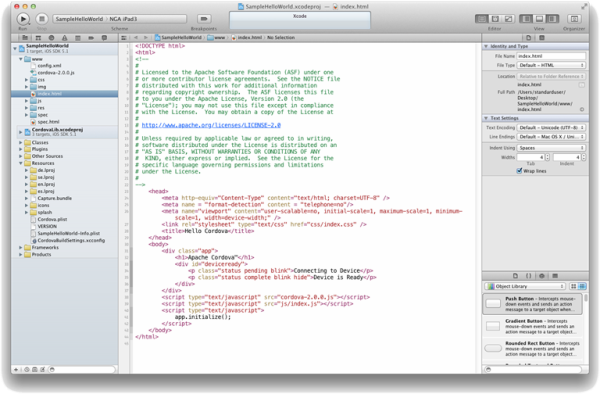Select the Push Button library item
Viewport: 600px width, 394px height.
tap(532, 304)
